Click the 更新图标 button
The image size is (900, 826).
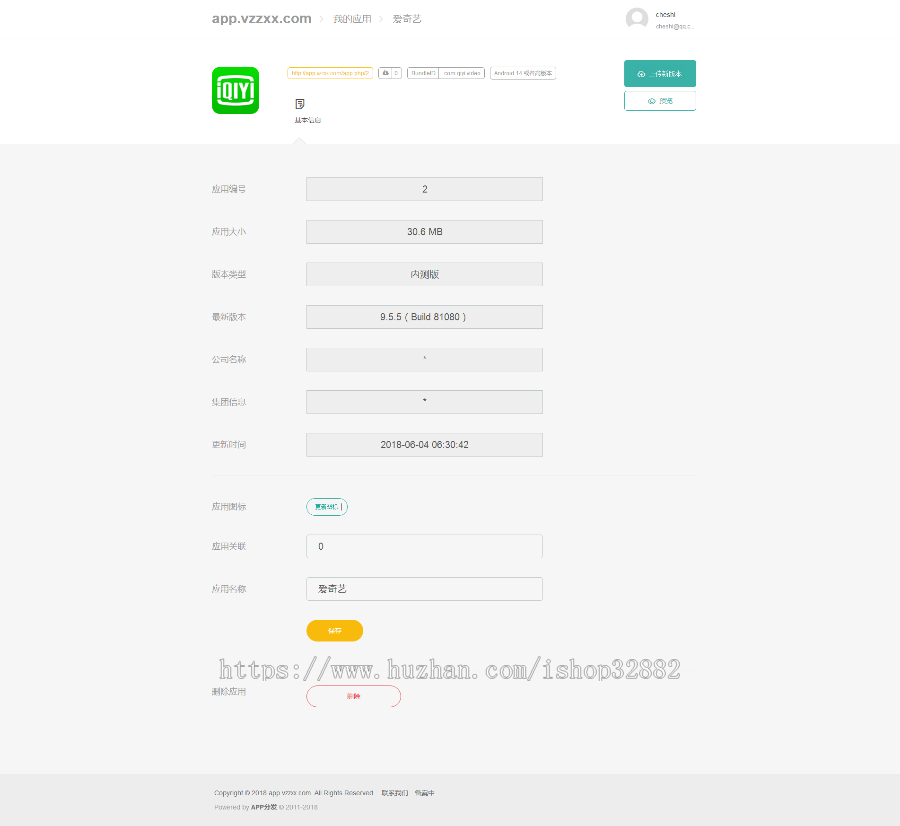[x=327, y=507]
